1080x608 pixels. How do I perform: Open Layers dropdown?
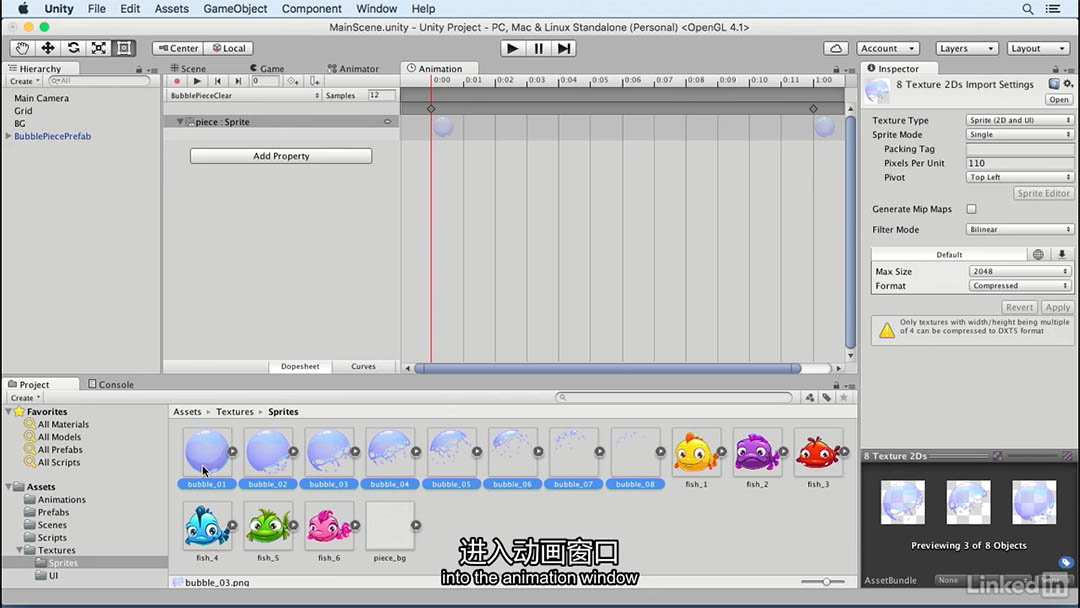967,48
